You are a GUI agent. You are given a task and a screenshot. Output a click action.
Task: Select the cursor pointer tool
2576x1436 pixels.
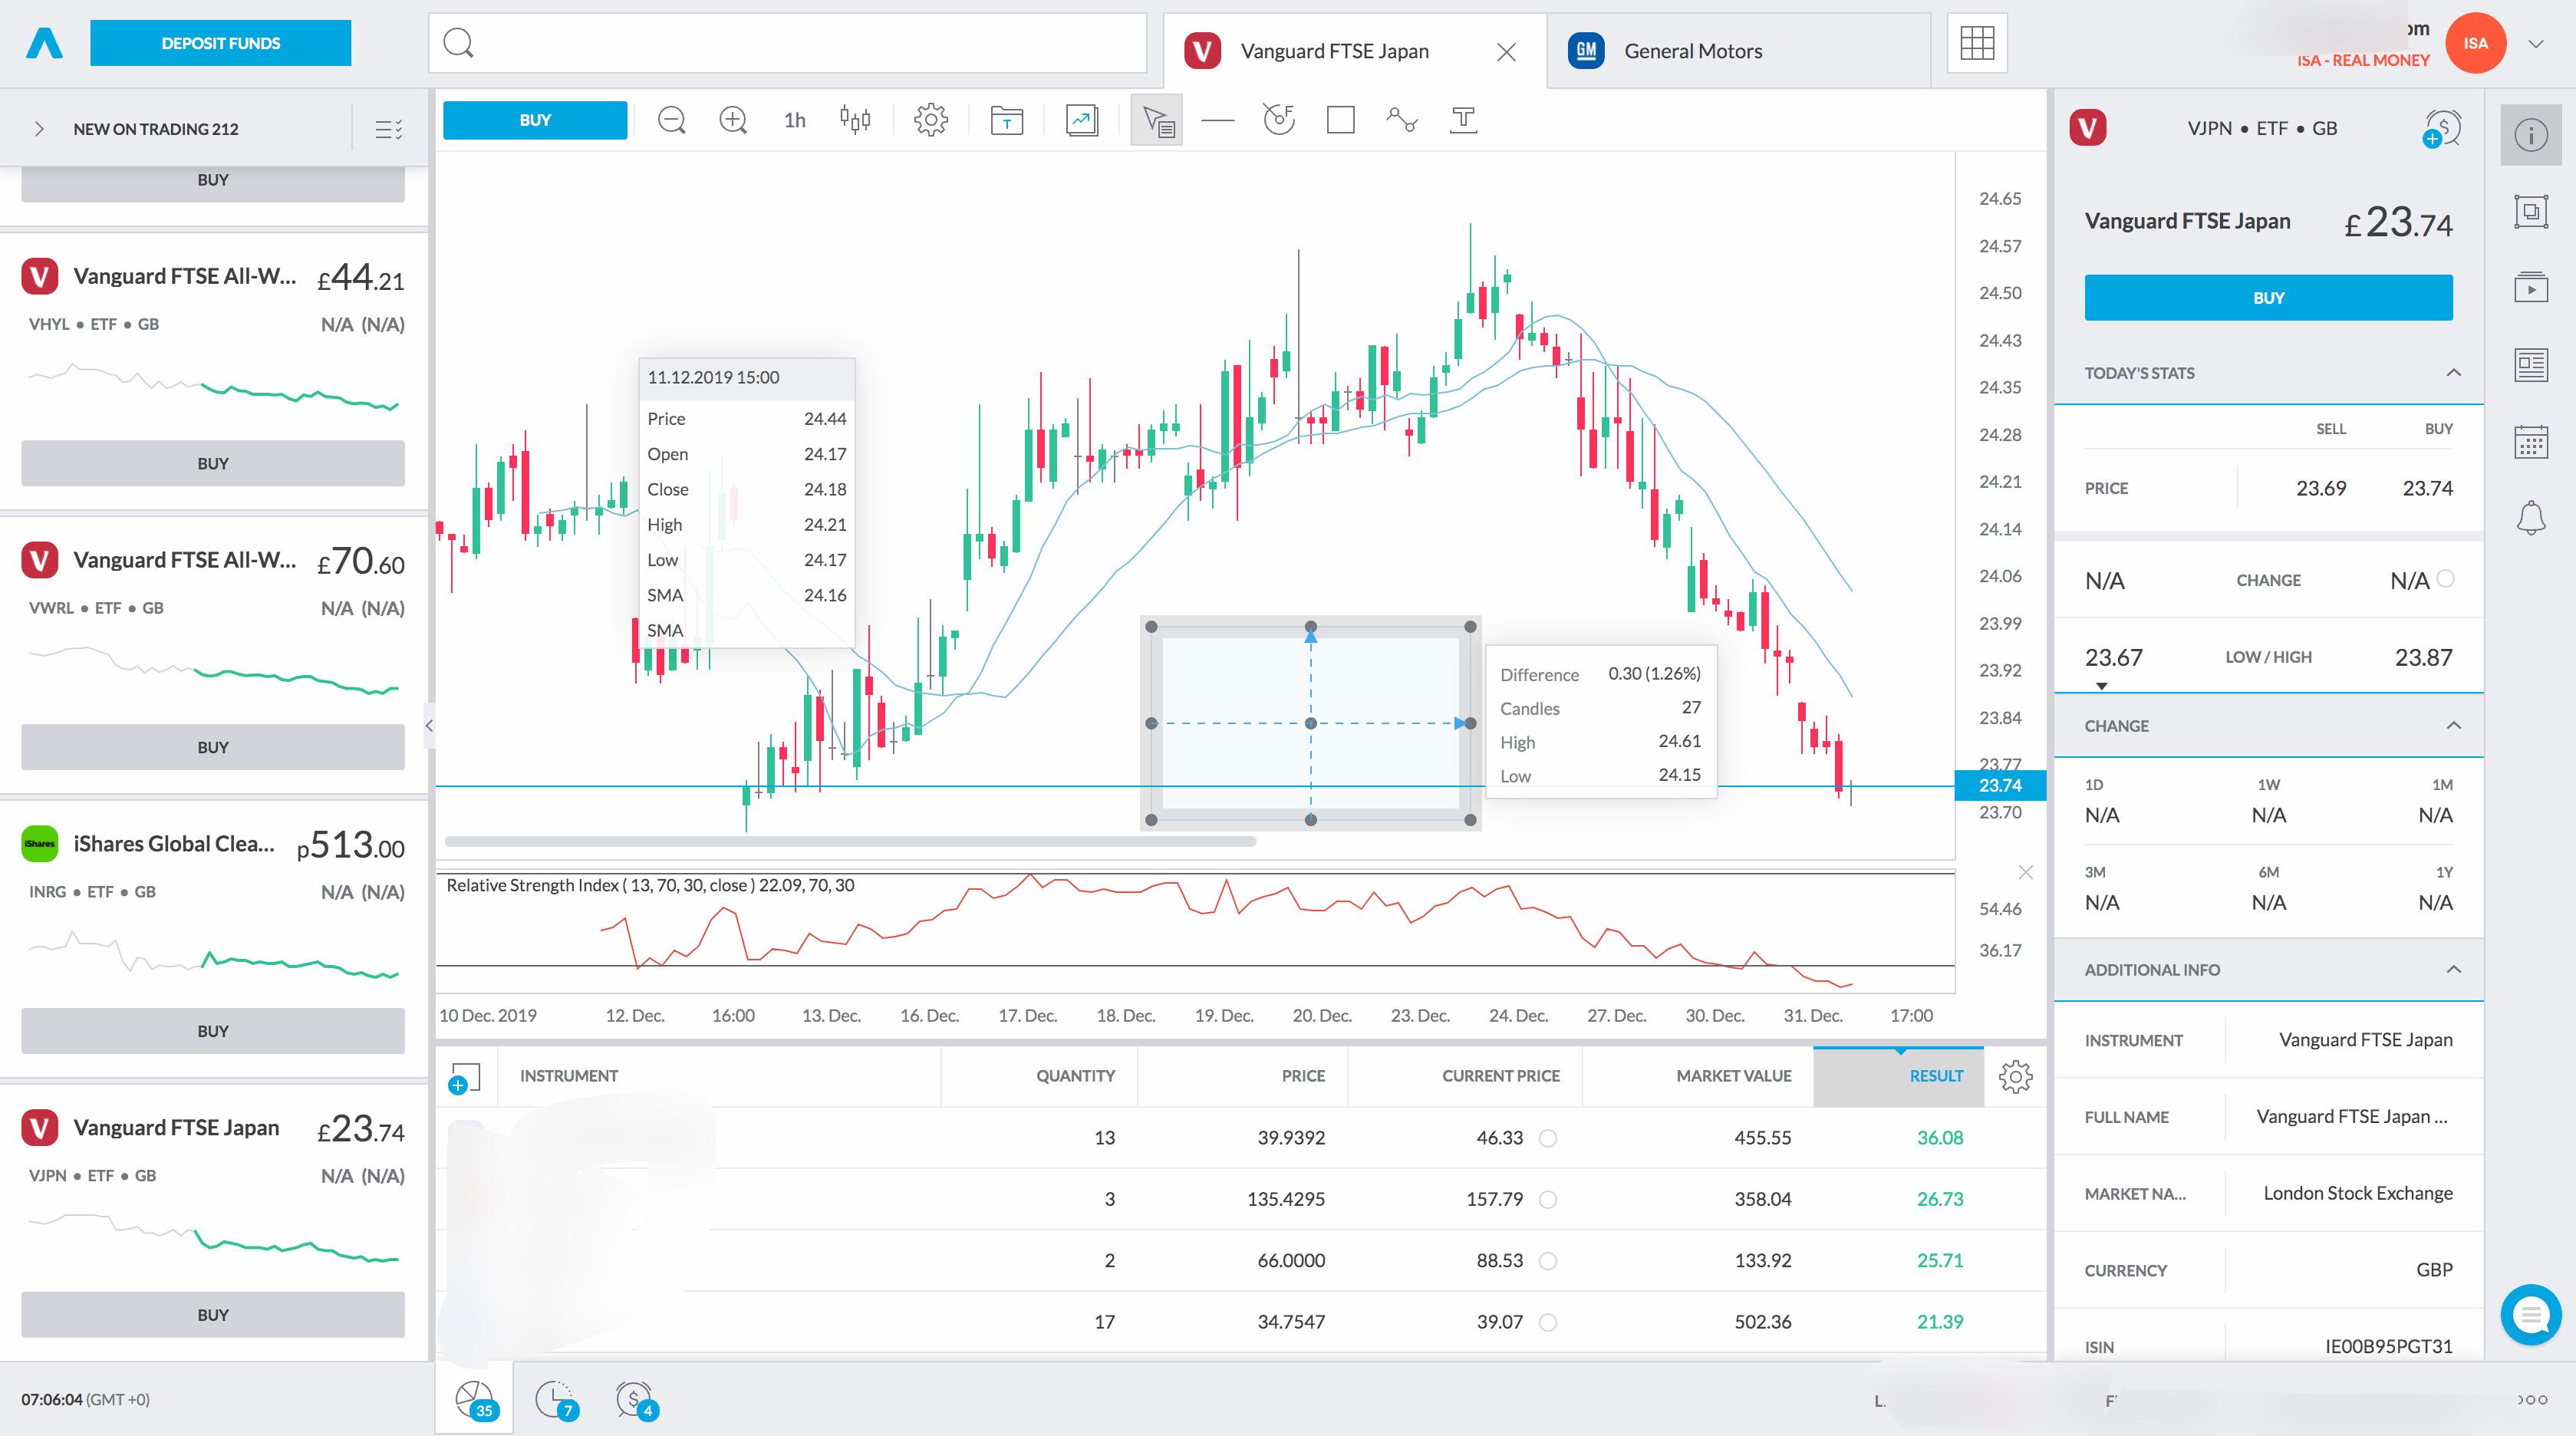[1157, 120]
